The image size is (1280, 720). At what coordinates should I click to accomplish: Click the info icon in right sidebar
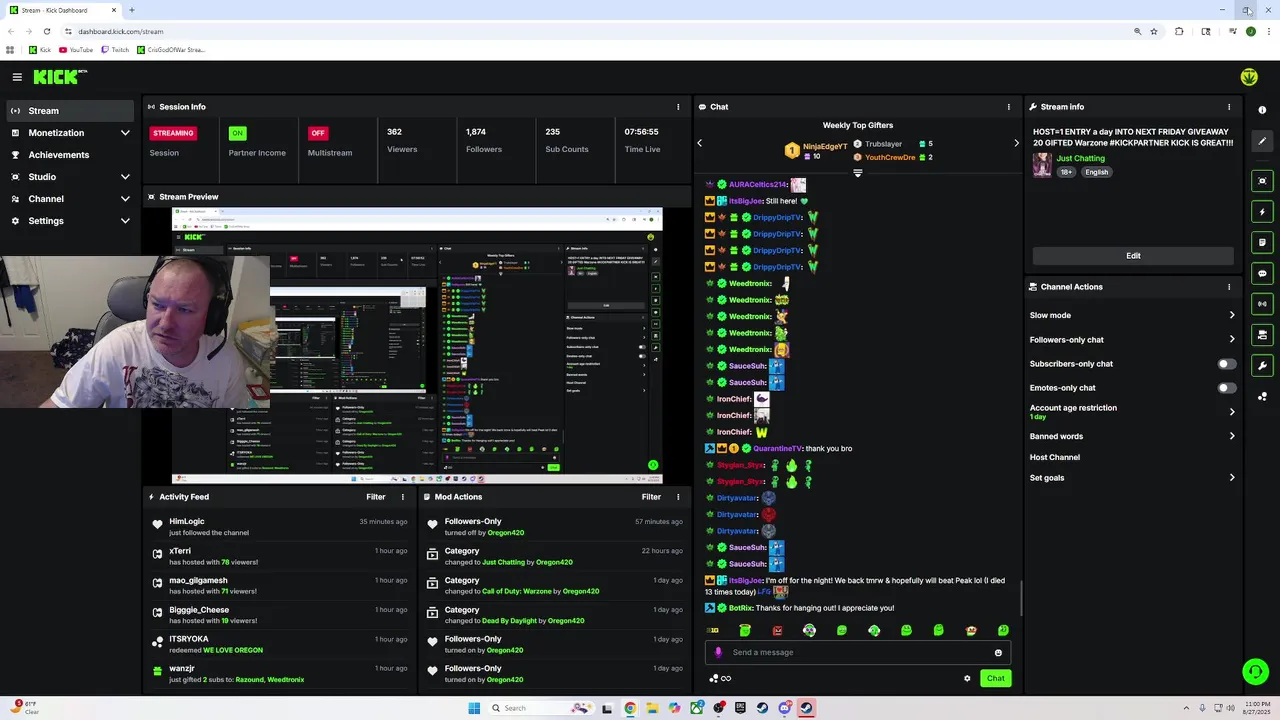[x=1262, y=110]
